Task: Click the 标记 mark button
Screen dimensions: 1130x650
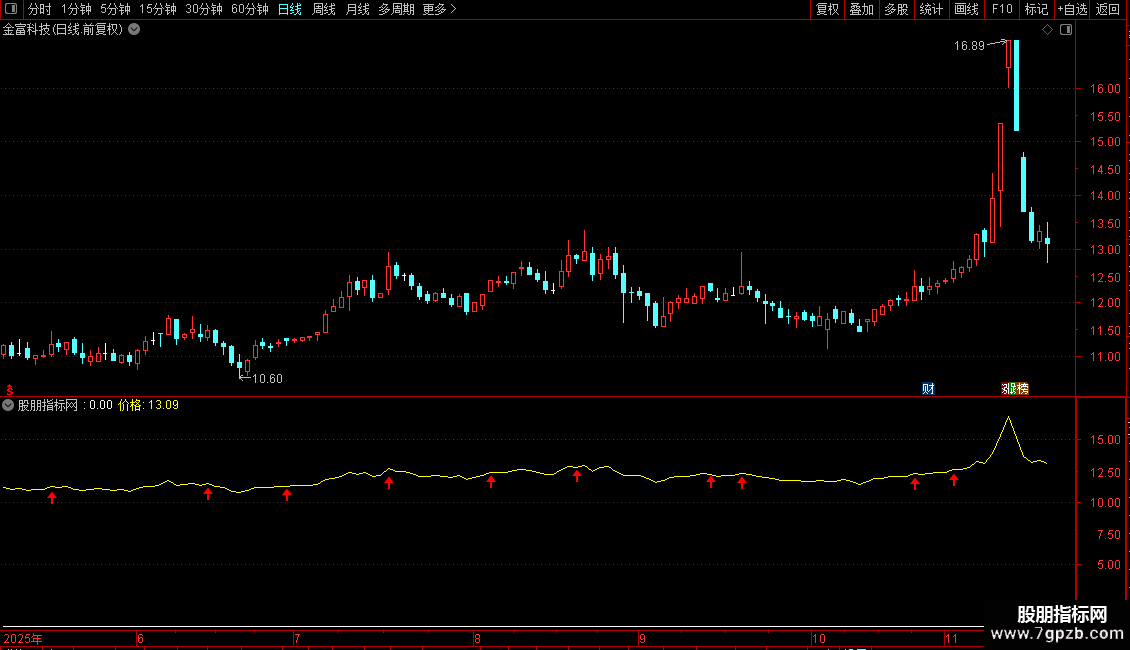Action: (x=1036, y=9)
